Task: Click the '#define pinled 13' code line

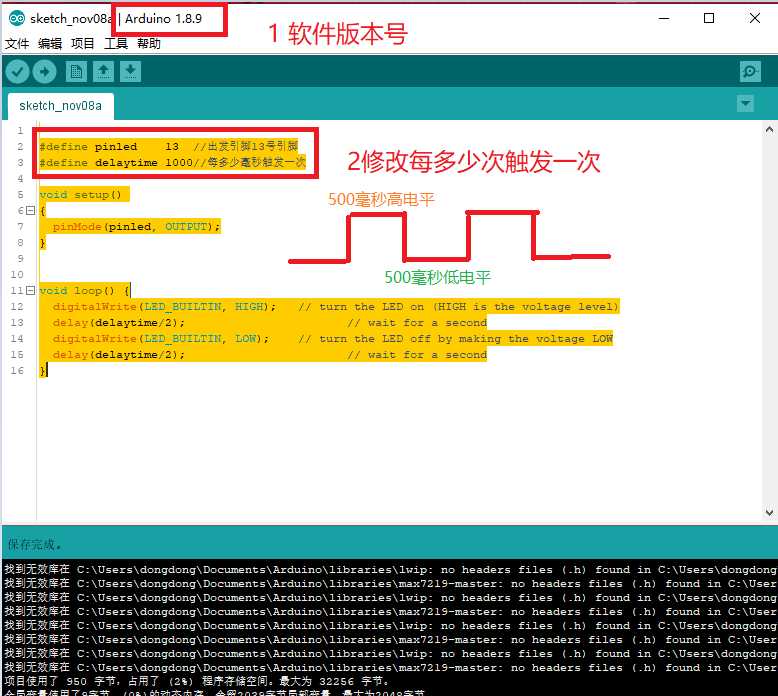Action: click(x=169, y=146)
